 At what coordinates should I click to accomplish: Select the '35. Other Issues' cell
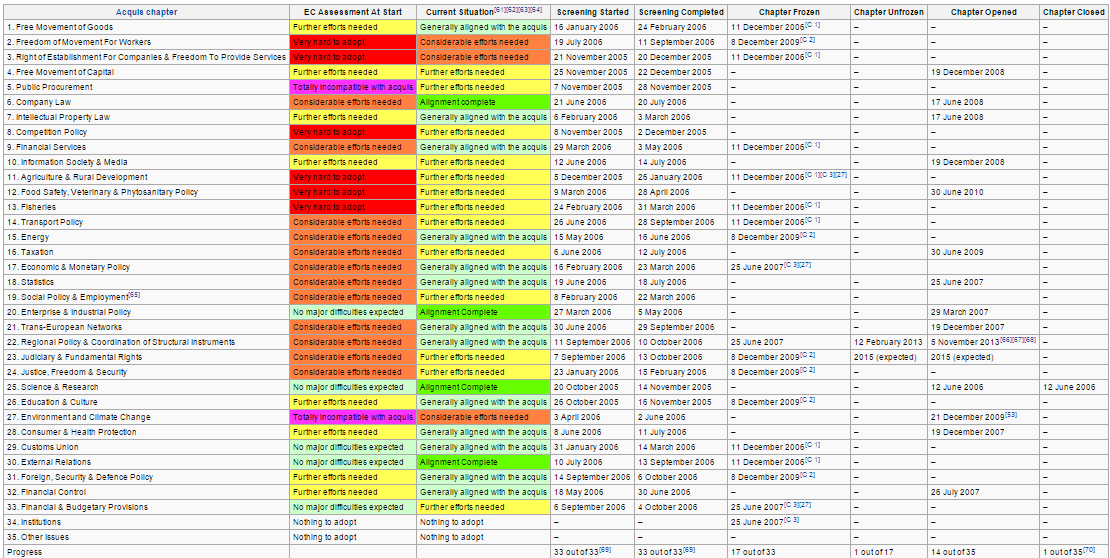(147, 537)
